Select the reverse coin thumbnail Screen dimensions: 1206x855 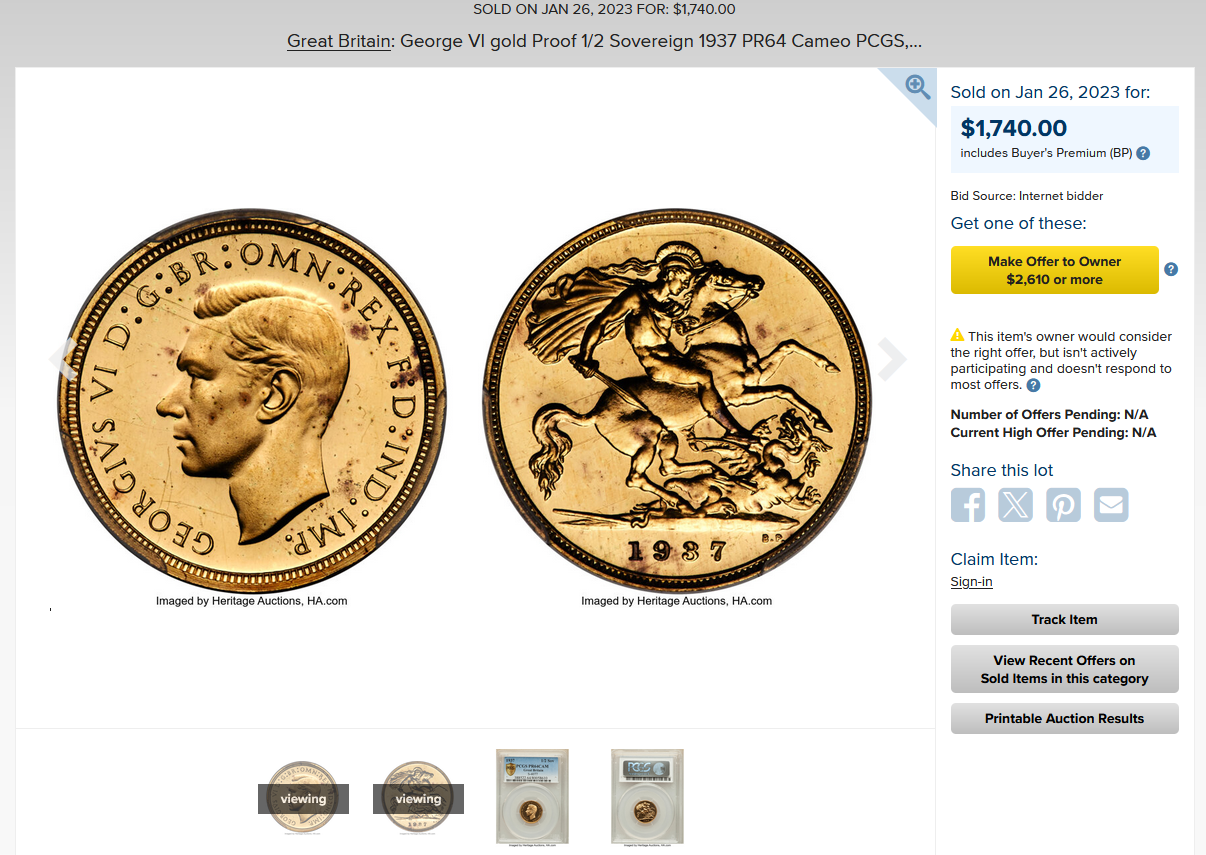[x=418, y=797]
